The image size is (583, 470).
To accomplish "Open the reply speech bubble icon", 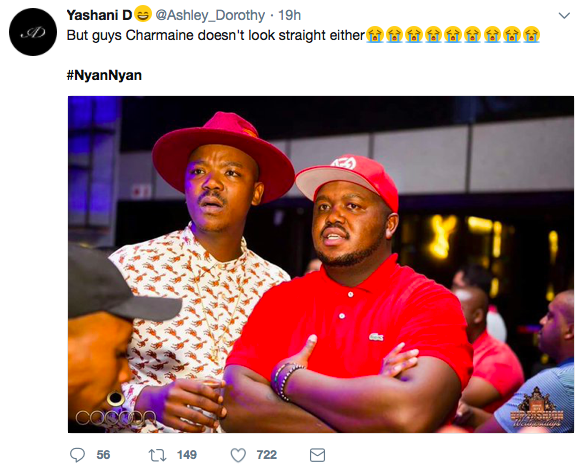I will [77, 455].
